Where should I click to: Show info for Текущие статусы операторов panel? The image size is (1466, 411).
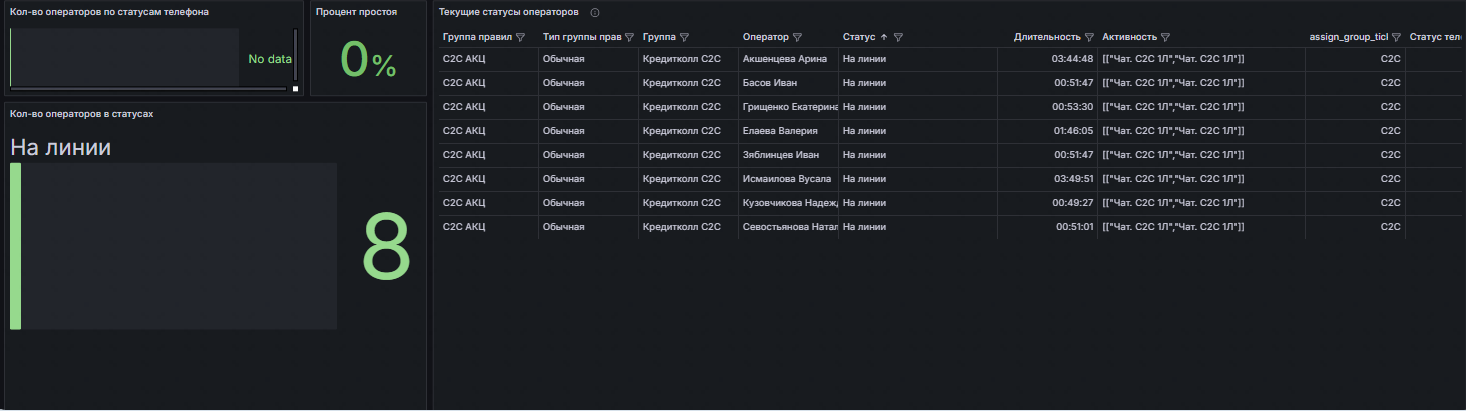(595, 12)
